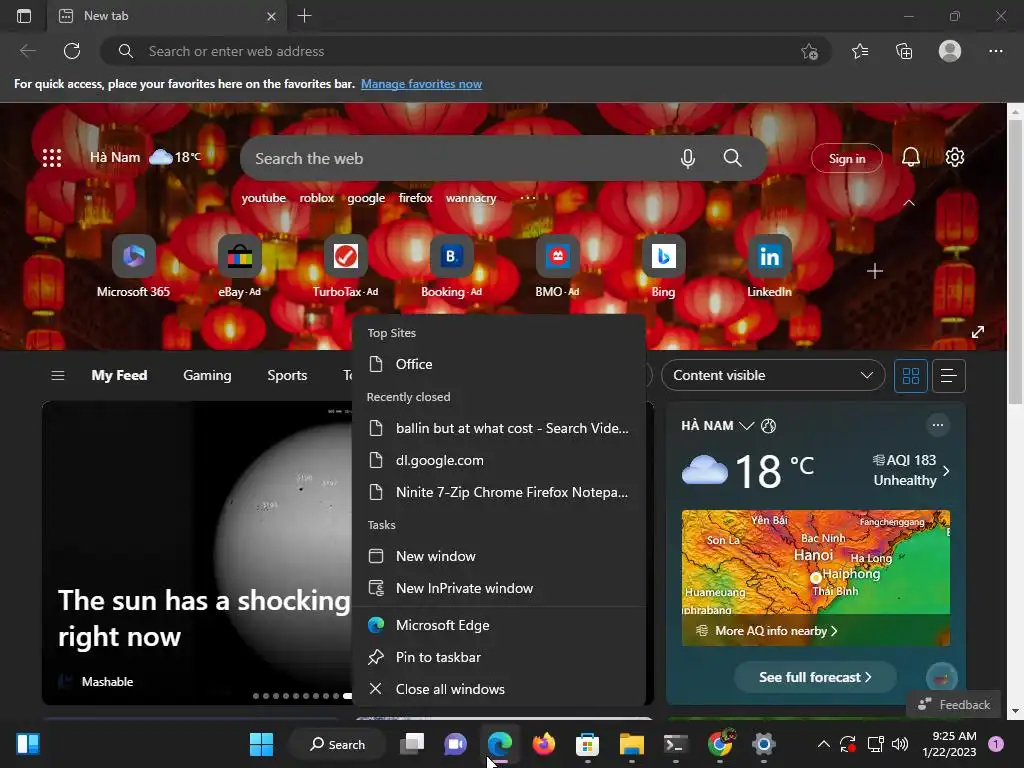Switch to Sports feed tab
The height and width of the screenshot is (768, 1024).
click(x=287, y=376)
